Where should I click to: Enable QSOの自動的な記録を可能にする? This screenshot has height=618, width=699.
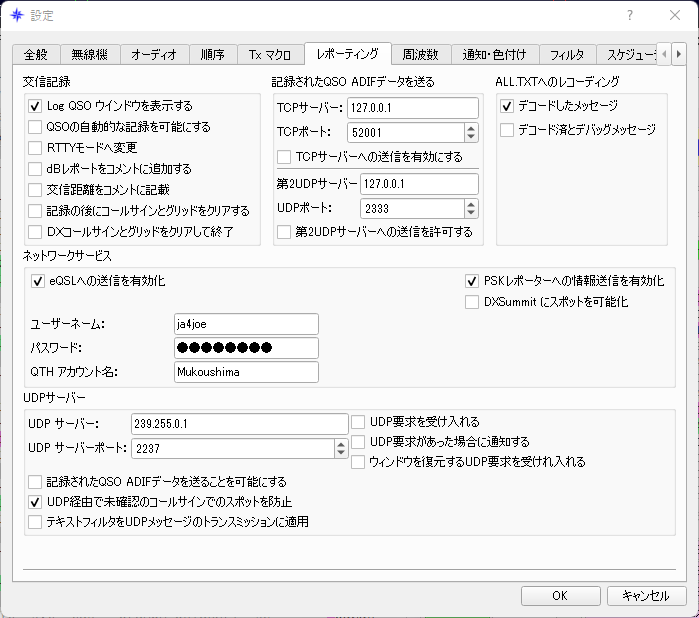(x=35, y=127)
